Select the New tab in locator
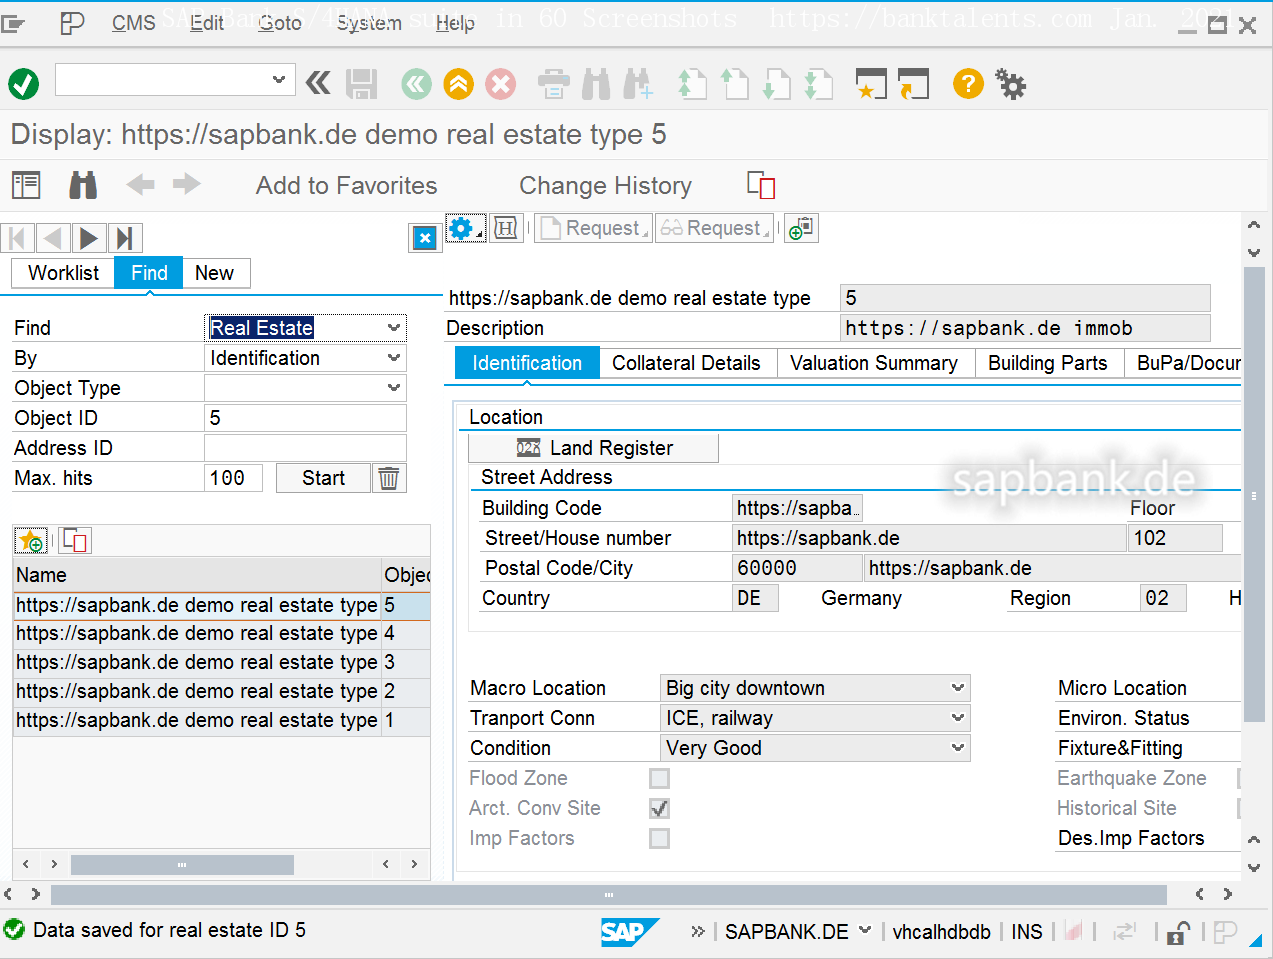Viewport: 1273px width, 959px height. coord(214,273)
